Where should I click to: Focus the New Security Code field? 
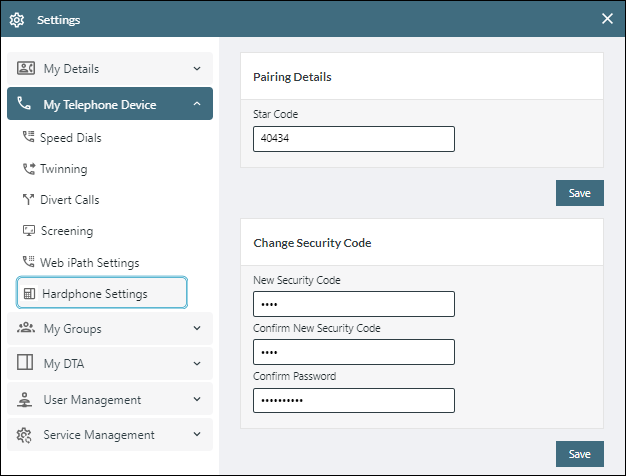click(354, 304)
